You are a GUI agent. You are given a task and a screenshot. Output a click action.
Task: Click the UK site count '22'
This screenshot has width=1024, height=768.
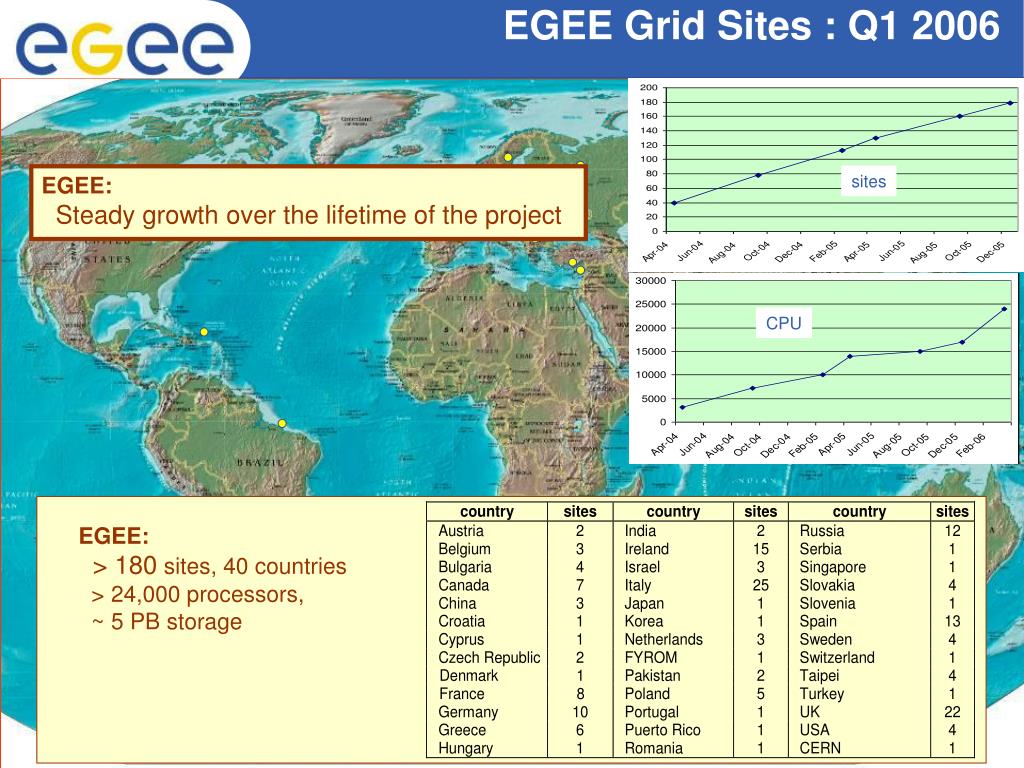[x=952, y=712]
